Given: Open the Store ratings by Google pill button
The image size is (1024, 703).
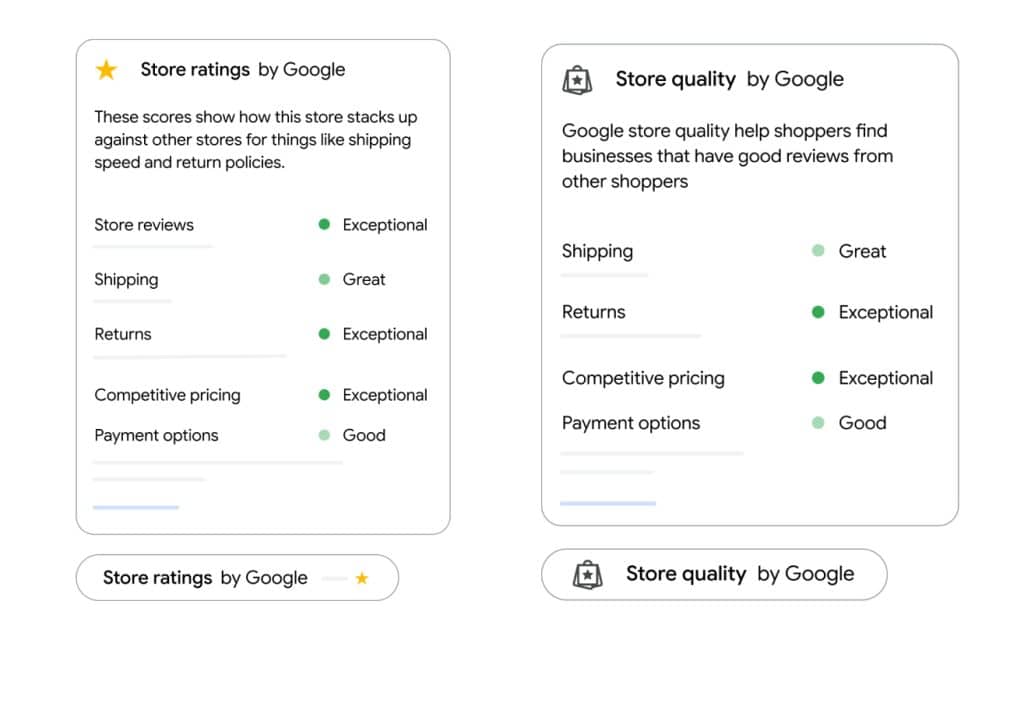Looking at the screenshot, I should [x=237, y=578].
